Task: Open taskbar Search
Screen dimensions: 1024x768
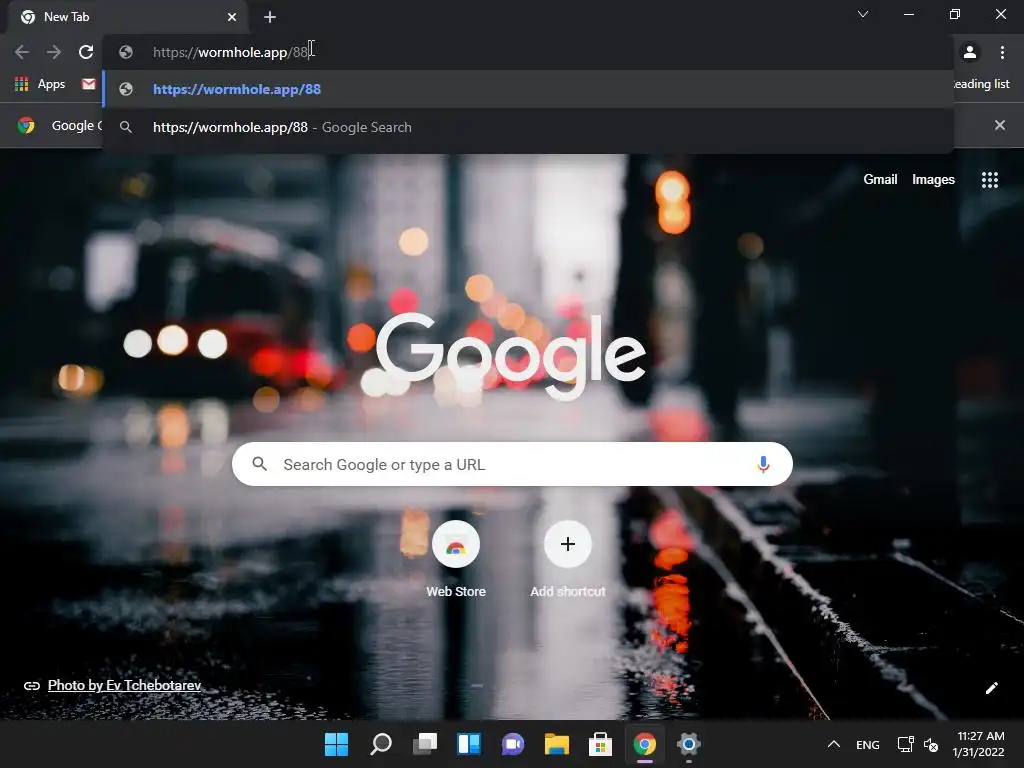Action: coord(381,744)
